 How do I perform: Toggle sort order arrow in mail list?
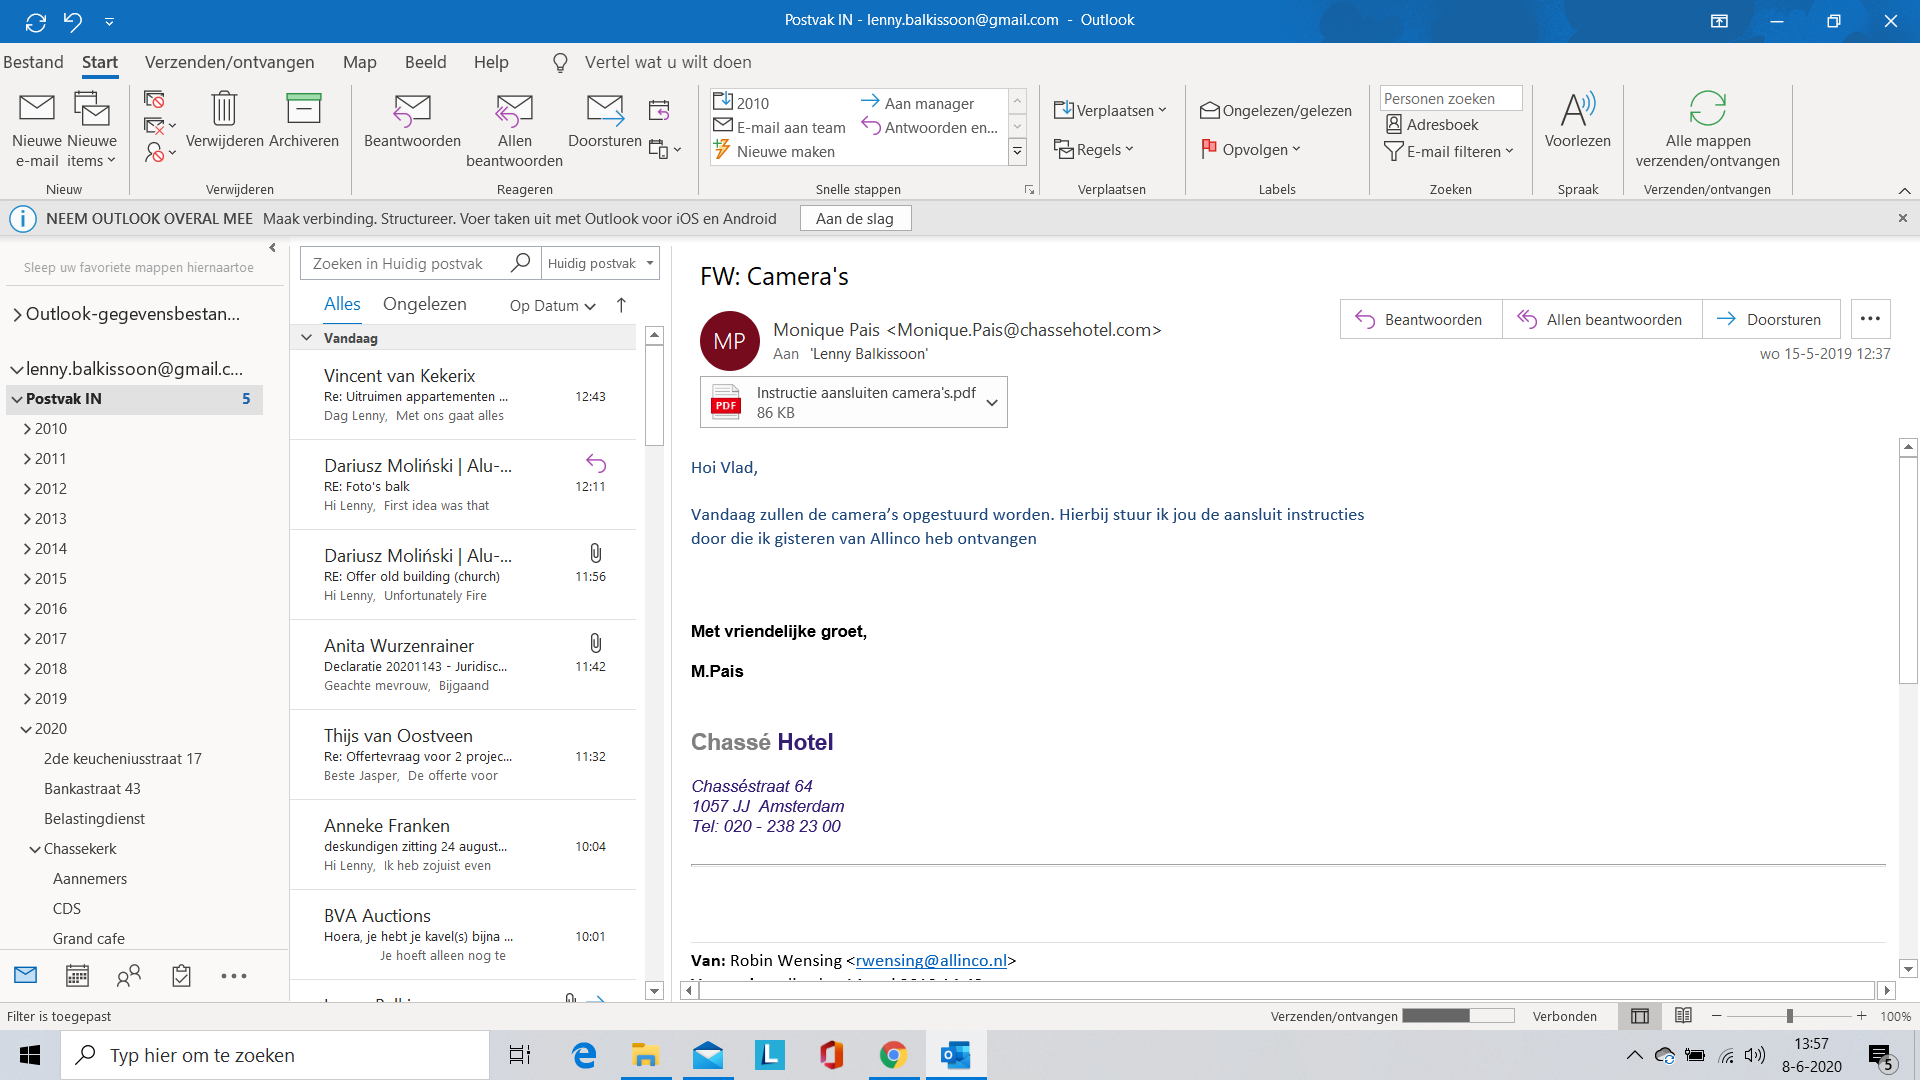pyautogui.click(x=621, y=305)
